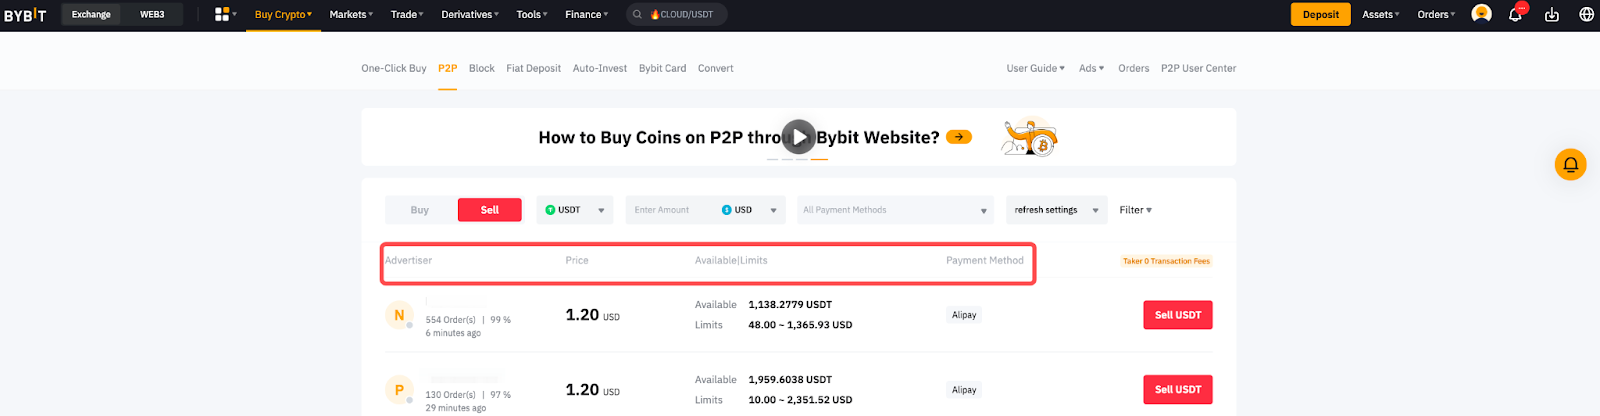Switch to the Buy toggle

tap(420, 210)
